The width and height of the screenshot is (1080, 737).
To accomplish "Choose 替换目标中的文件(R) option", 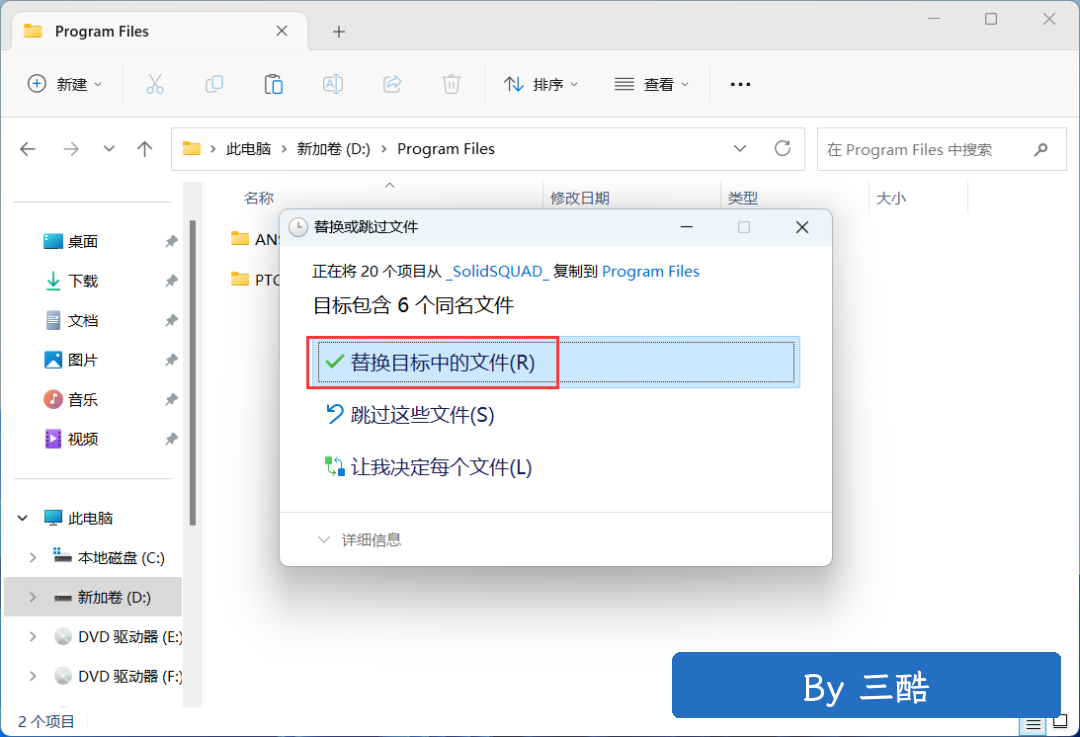I will click(554, 362).
